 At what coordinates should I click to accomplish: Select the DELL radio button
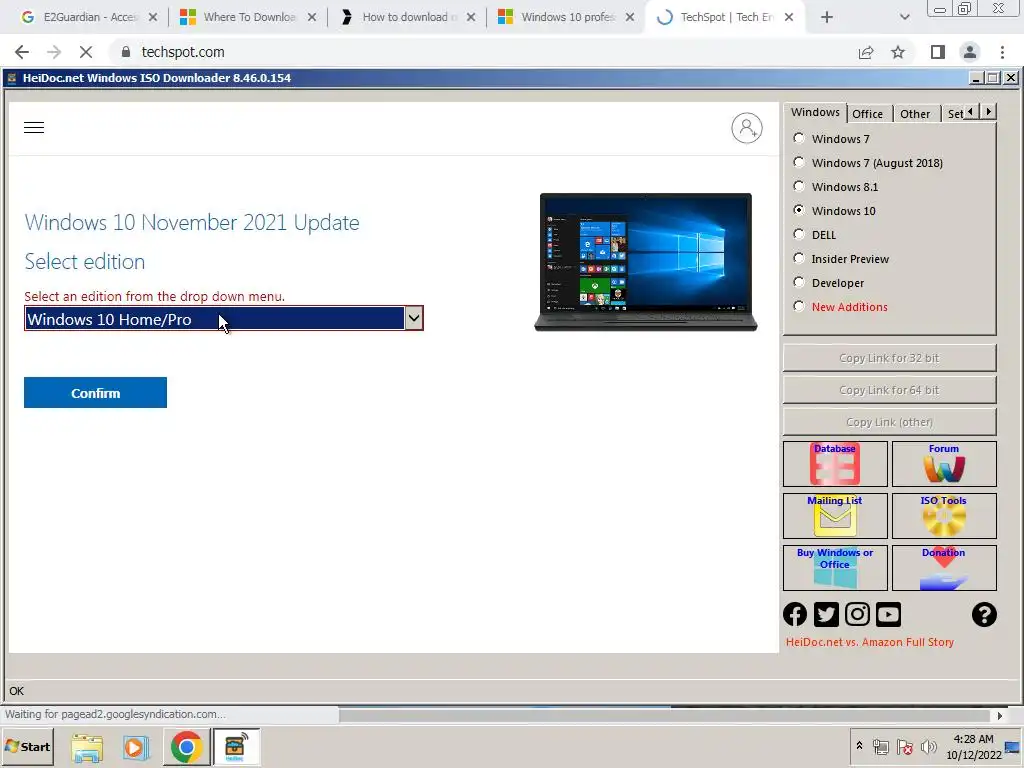[798, 234]
